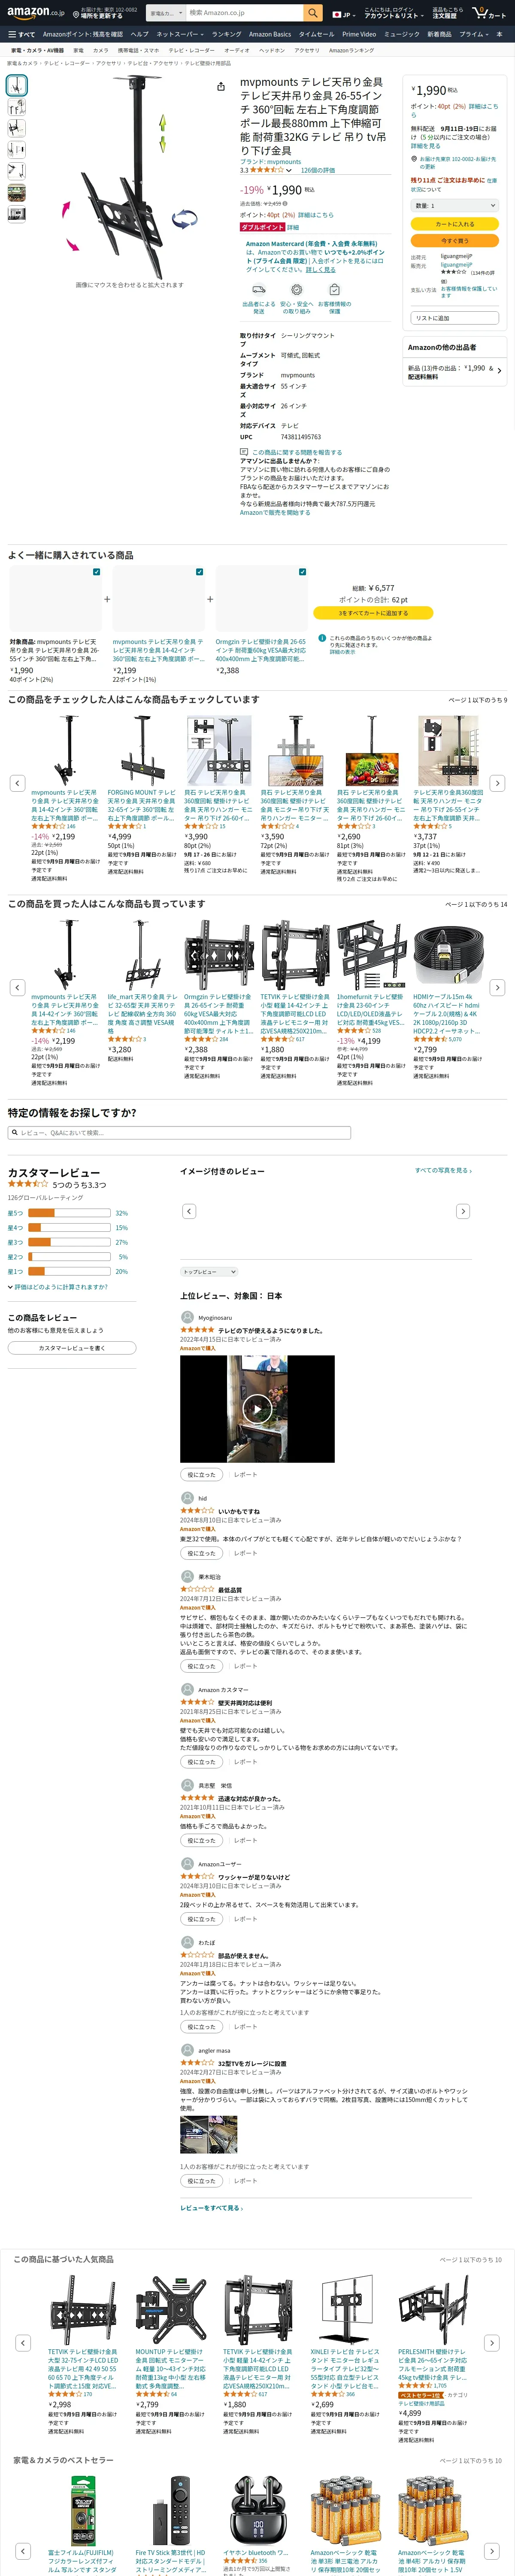Go to previous review images
Screen dimensions: 515x2576
pyautogui.click(x=189, y=1211)
